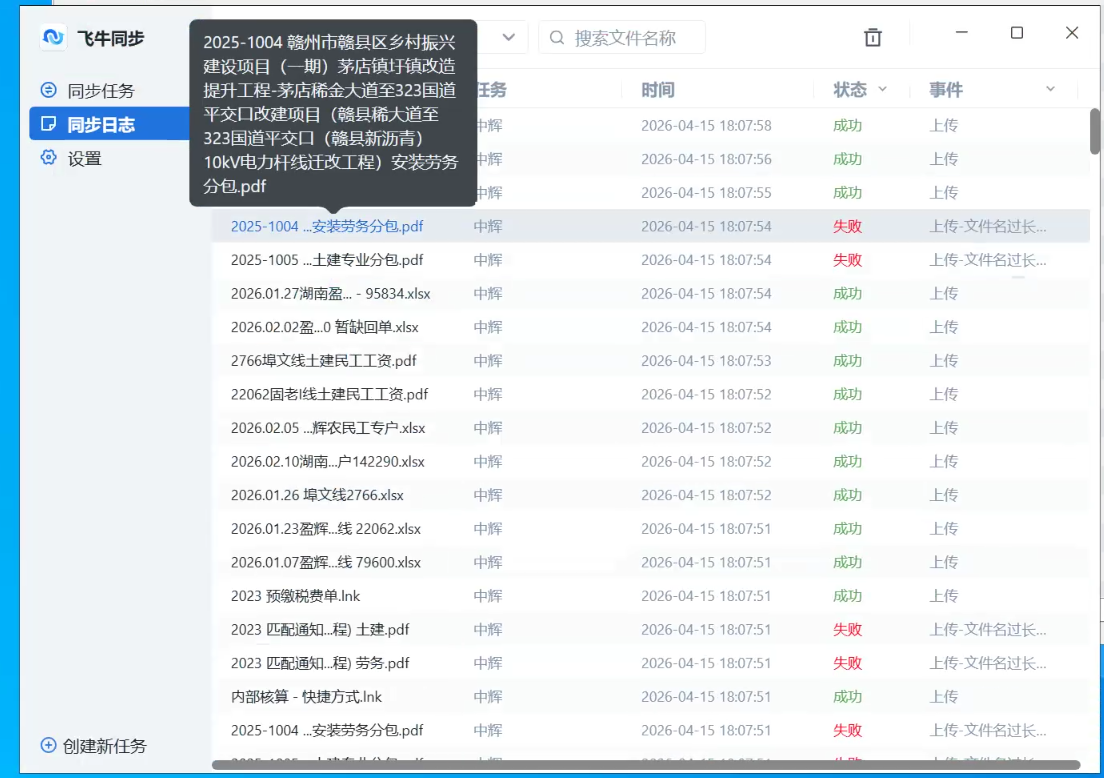Click the sync task circle icon
This screenshot has width=1104, height=778.
(49, 90)
